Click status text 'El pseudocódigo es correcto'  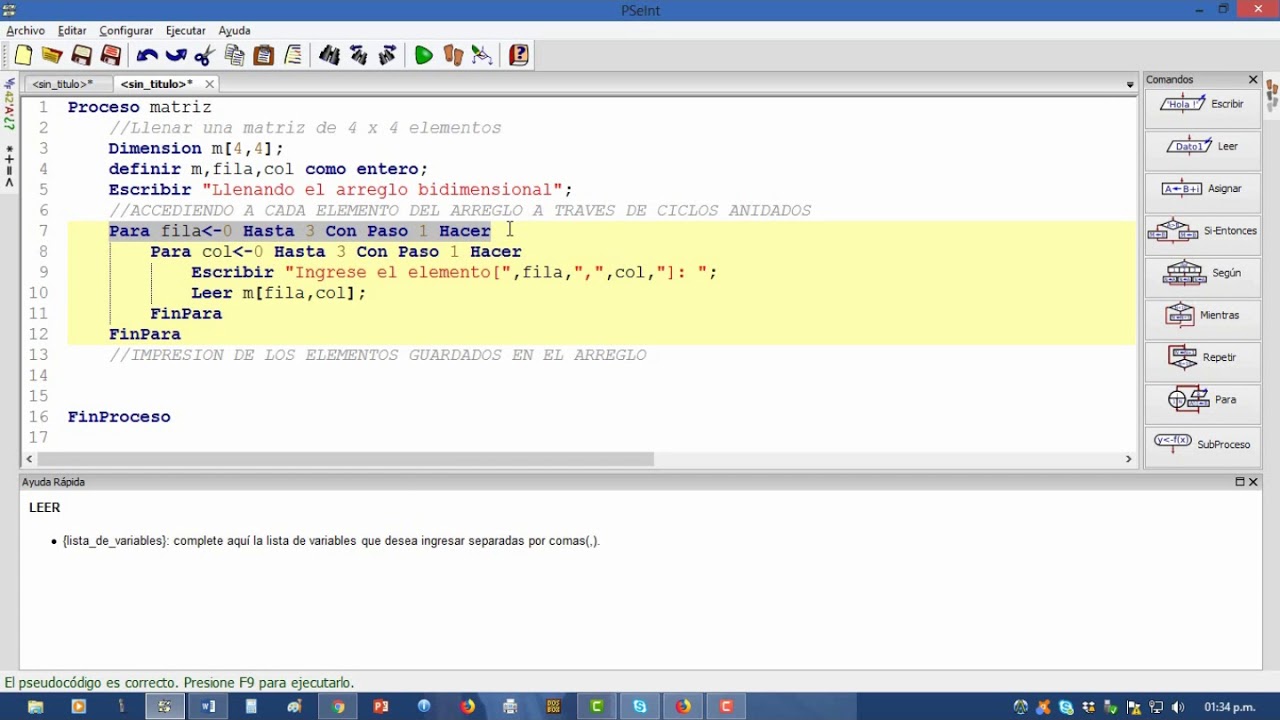[180, 683]
